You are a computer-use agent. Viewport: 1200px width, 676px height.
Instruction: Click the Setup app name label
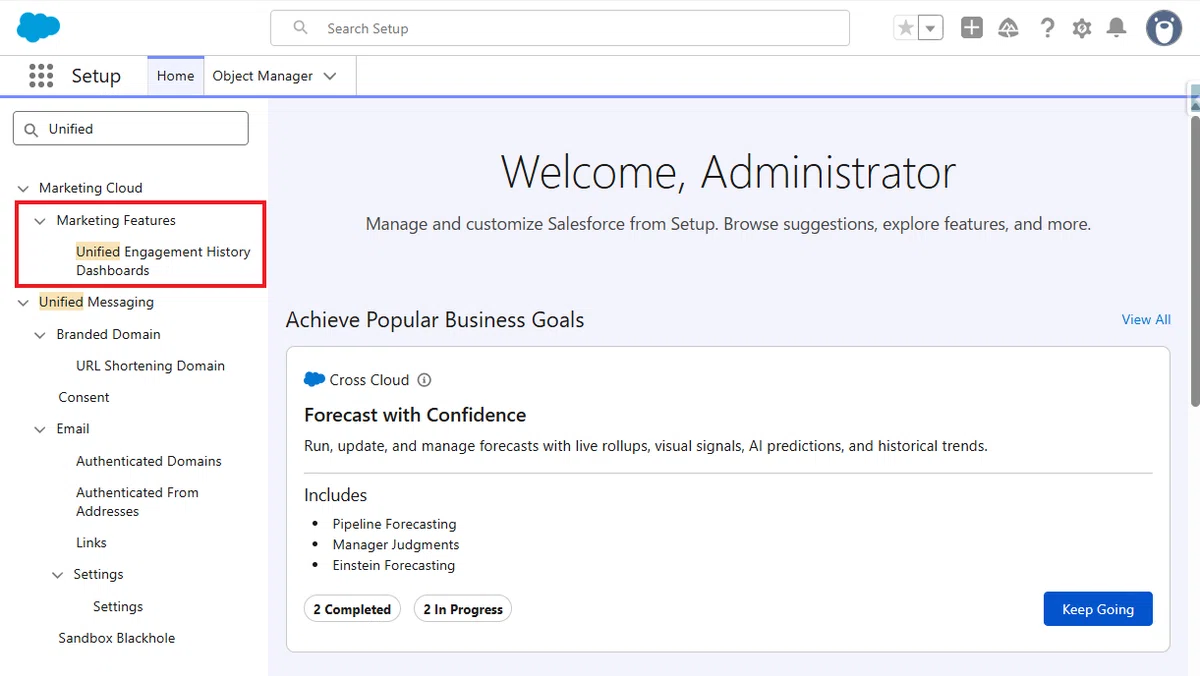pyautogui.click(x=96, y=76)
